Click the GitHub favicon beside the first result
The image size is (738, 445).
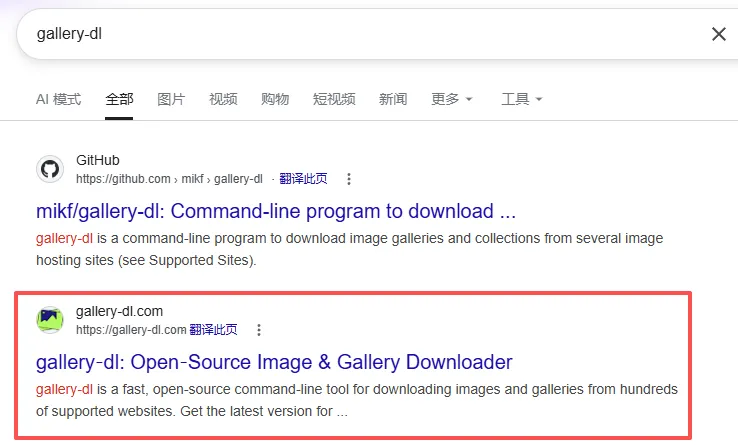click(x=50, y=169)
